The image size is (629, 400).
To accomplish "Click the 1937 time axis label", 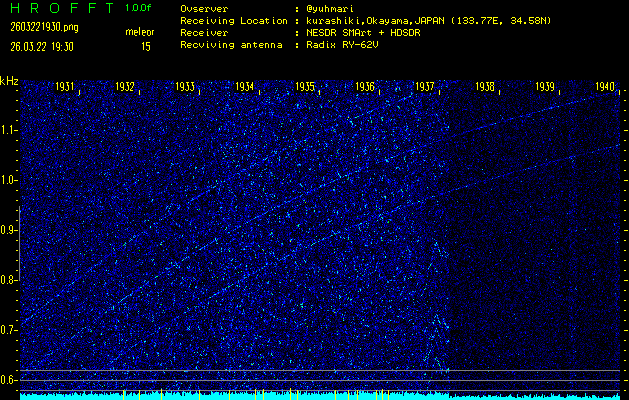I will click(425, 87).
